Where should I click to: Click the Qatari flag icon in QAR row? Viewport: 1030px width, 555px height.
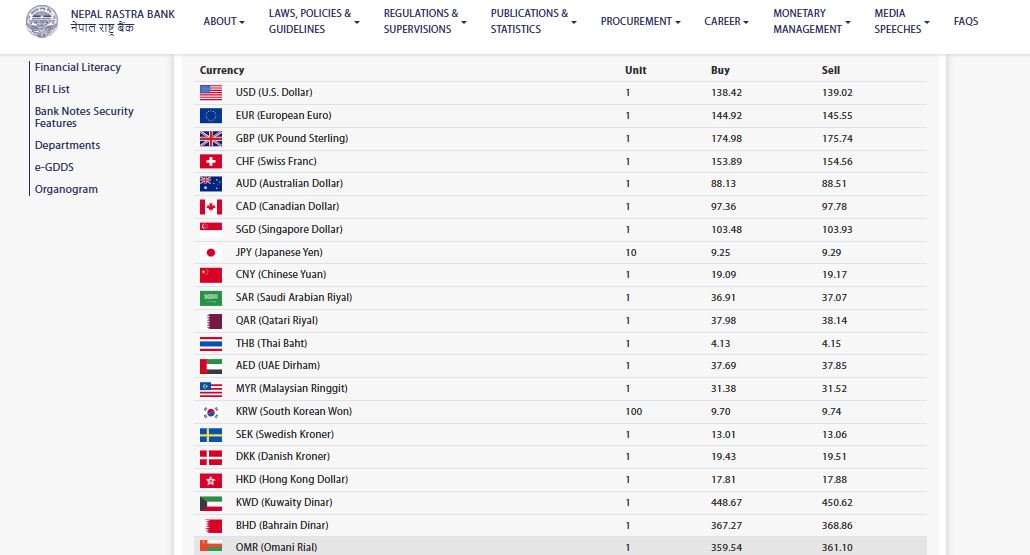pyautogui.click(x=211, y=321)
